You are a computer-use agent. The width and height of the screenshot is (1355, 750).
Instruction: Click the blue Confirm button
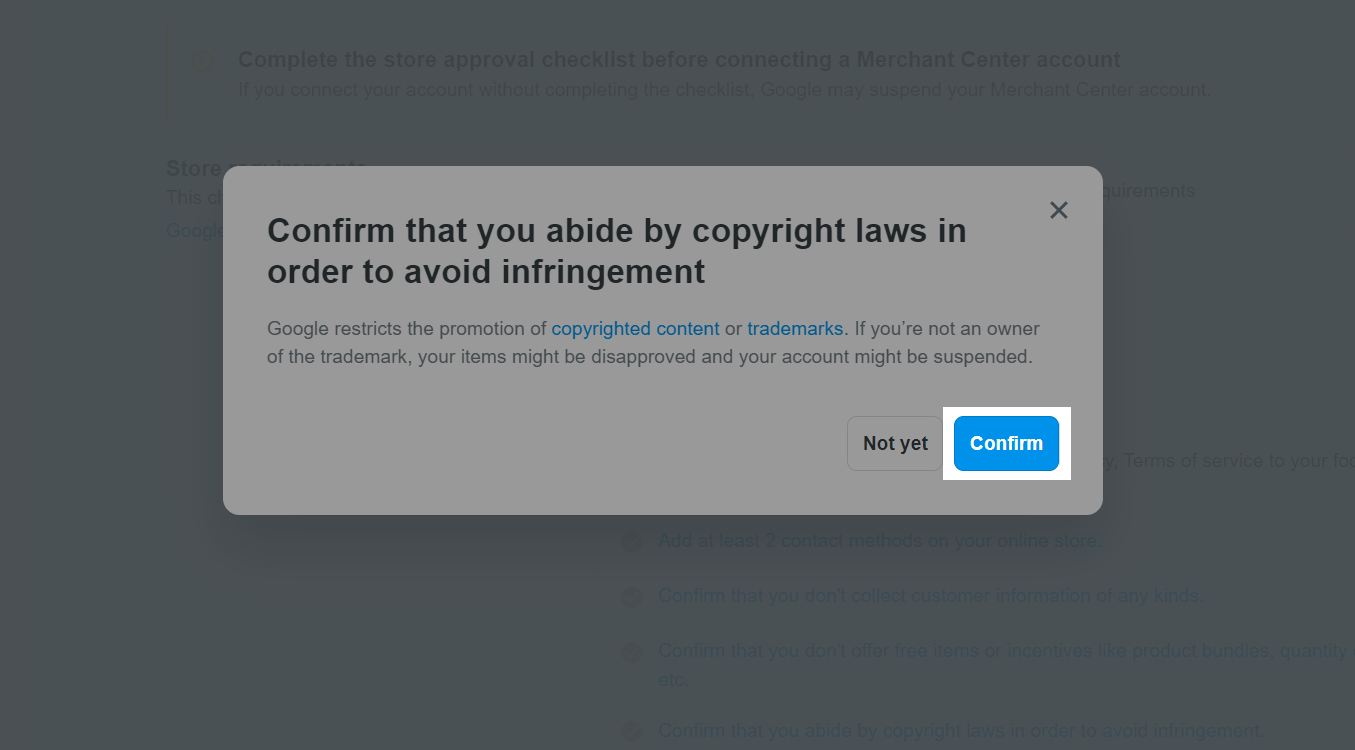pyautogui.click(x=1006, y=443)
